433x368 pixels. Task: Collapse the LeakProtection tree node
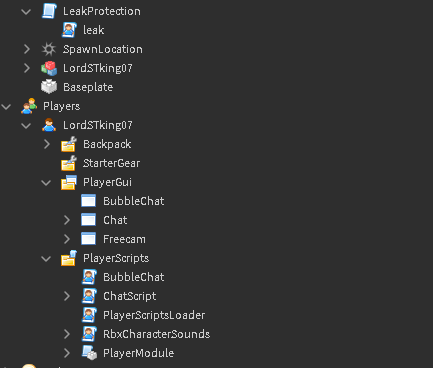coord(26,11)
